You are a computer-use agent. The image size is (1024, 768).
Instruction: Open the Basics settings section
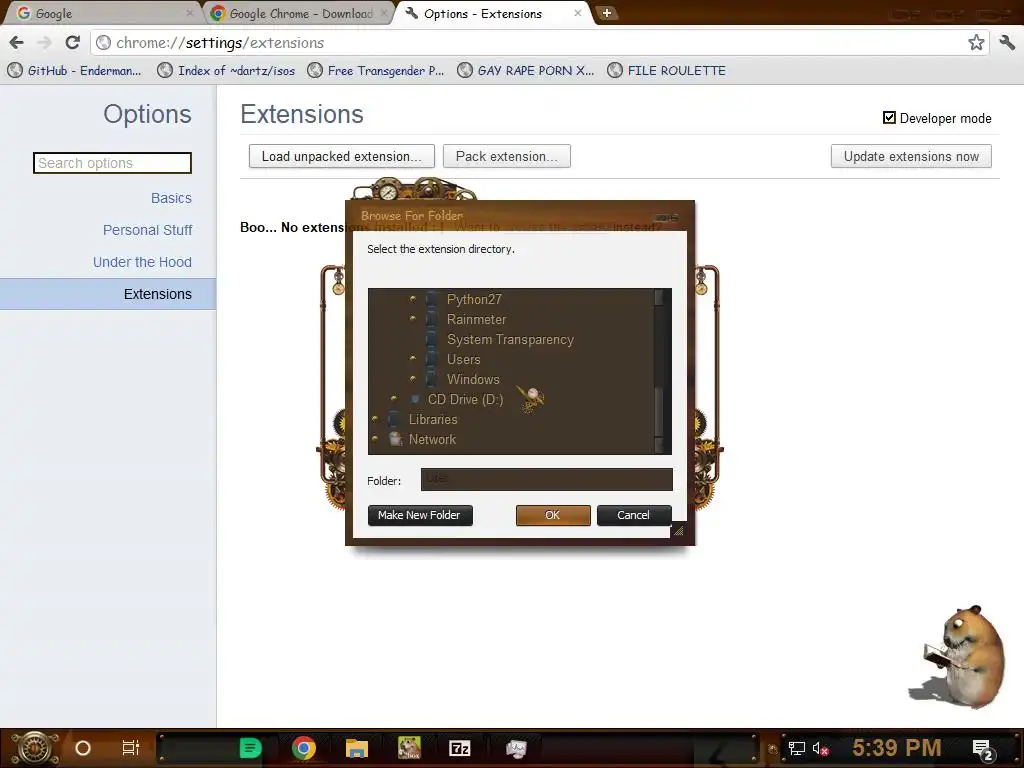point(171,198)
